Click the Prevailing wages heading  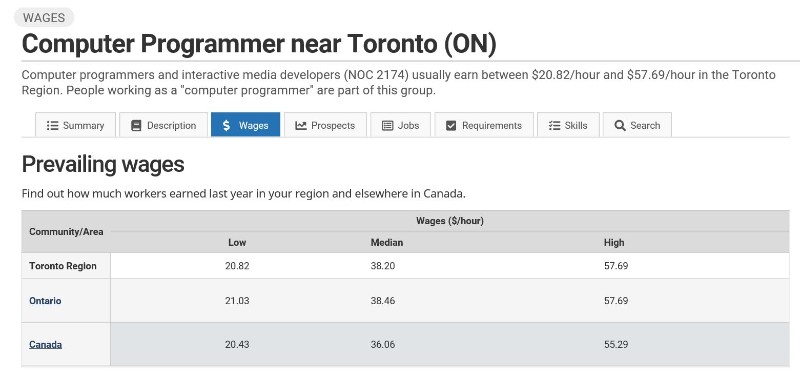(103, 164)
